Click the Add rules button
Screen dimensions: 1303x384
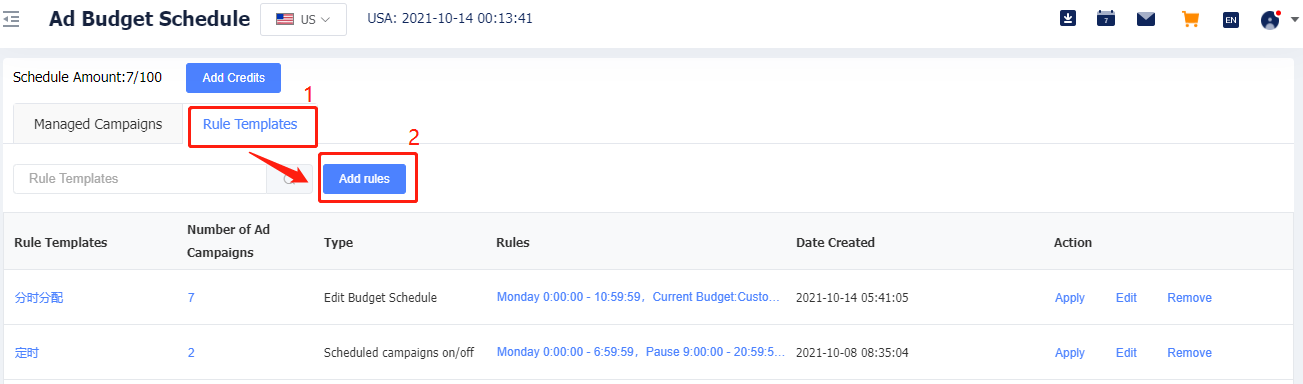click(x=364, y=179)
